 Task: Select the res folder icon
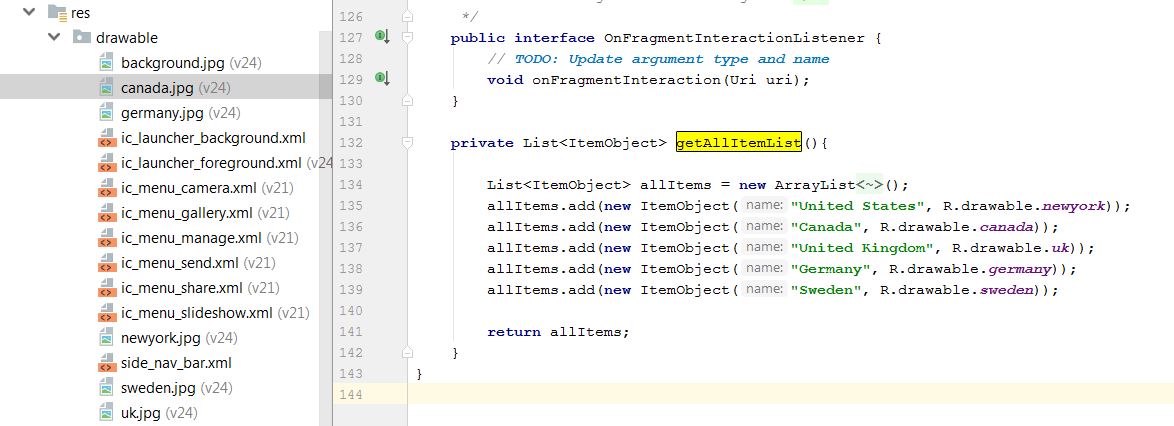coord(57,13)
